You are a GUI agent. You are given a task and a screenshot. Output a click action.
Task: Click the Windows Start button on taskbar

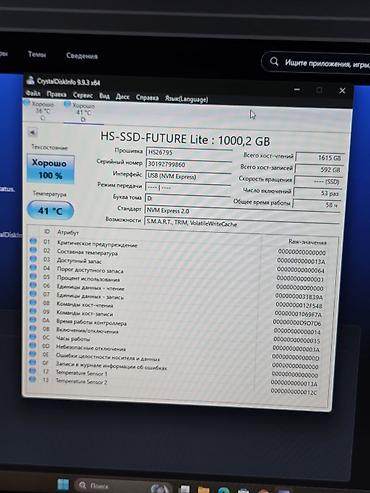(x=63, y=484)
